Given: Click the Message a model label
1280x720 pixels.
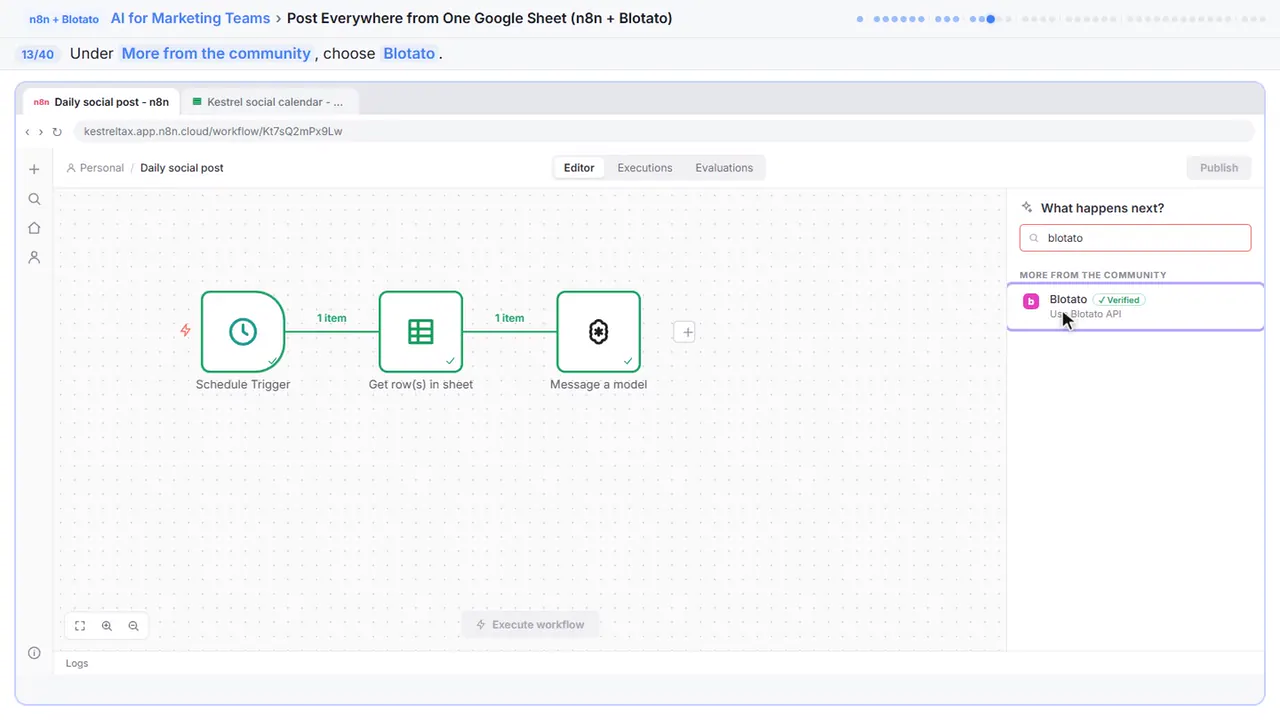Looking at the screenshot, I should click(x=598, y=385).
